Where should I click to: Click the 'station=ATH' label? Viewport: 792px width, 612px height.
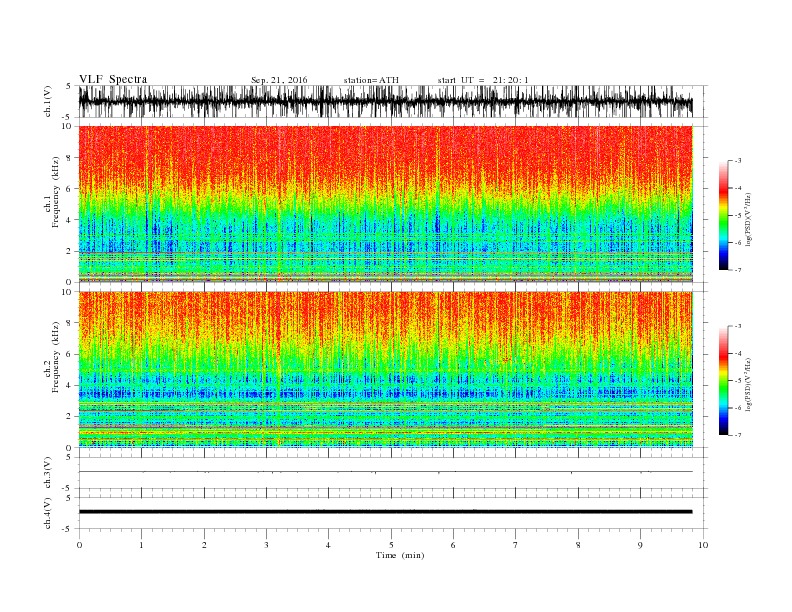click(x=371, y=80)
